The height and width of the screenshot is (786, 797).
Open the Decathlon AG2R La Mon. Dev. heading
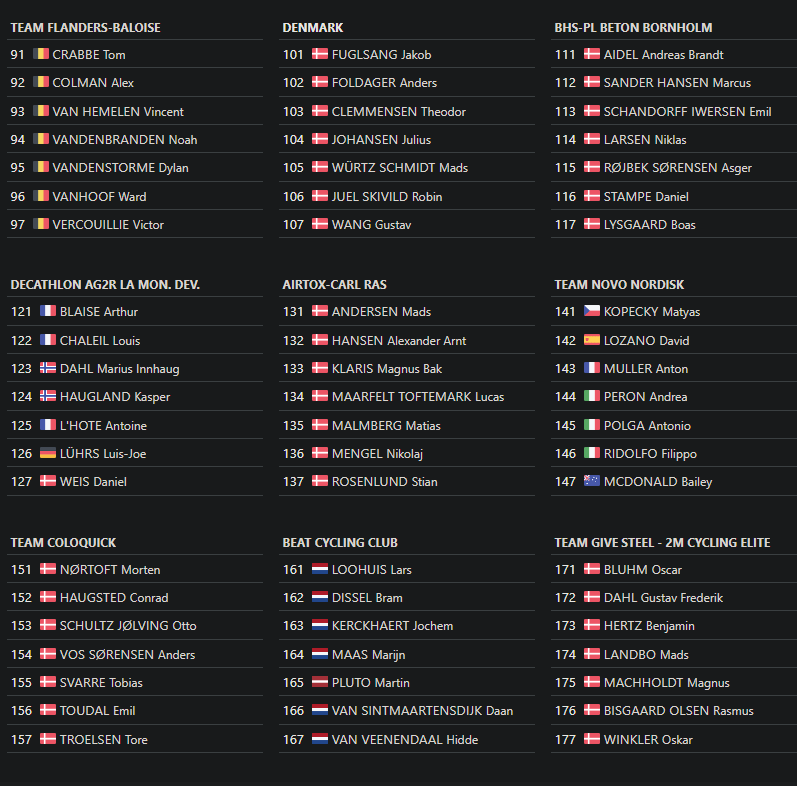coord(105,285)
